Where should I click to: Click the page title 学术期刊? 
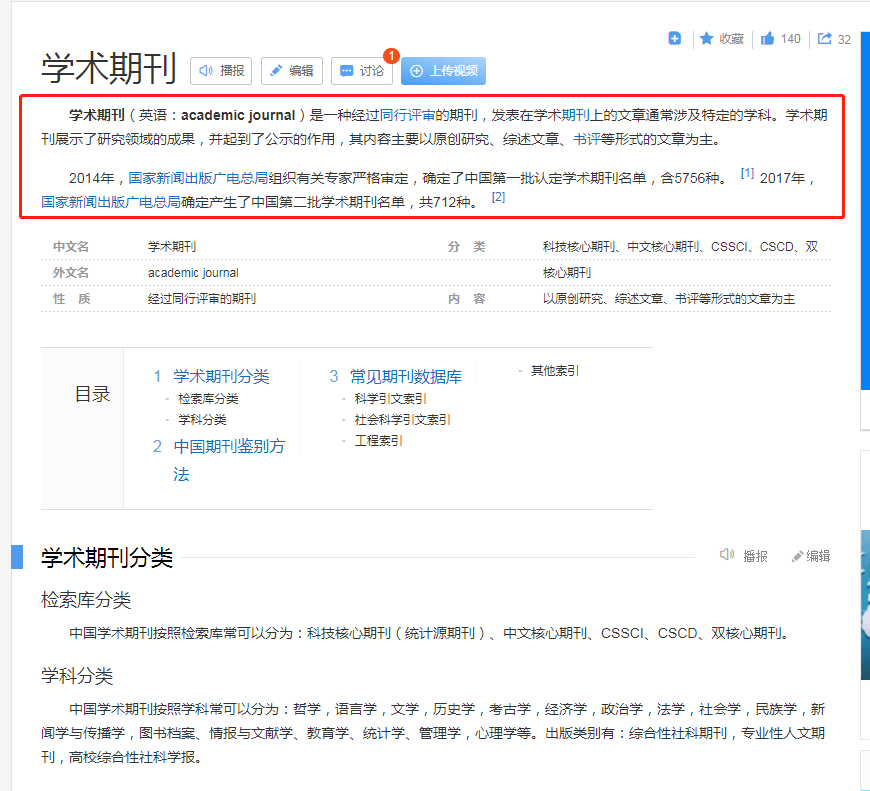109,68
